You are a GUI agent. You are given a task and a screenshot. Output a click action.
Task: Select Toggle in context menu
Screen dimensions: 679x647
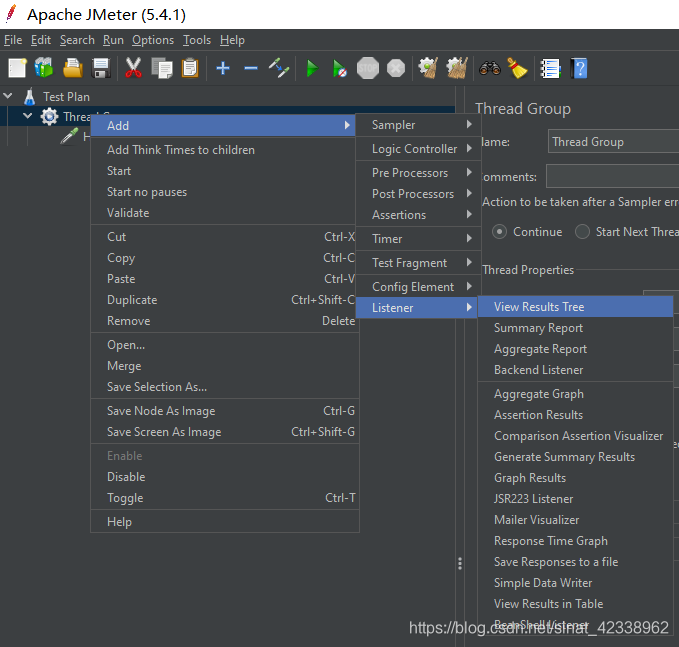225,498
